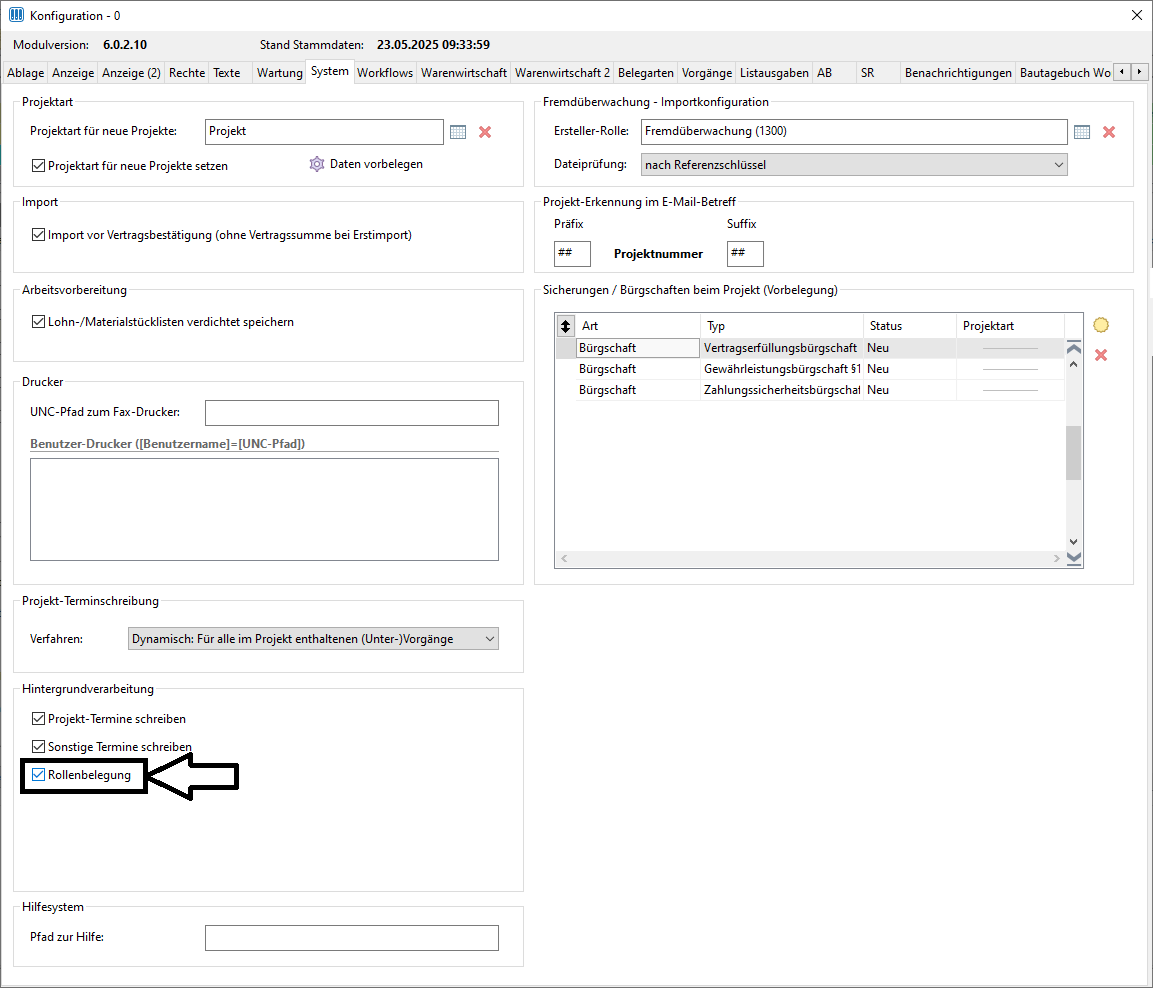Sort grid by Typ column header

click(782, 326)
